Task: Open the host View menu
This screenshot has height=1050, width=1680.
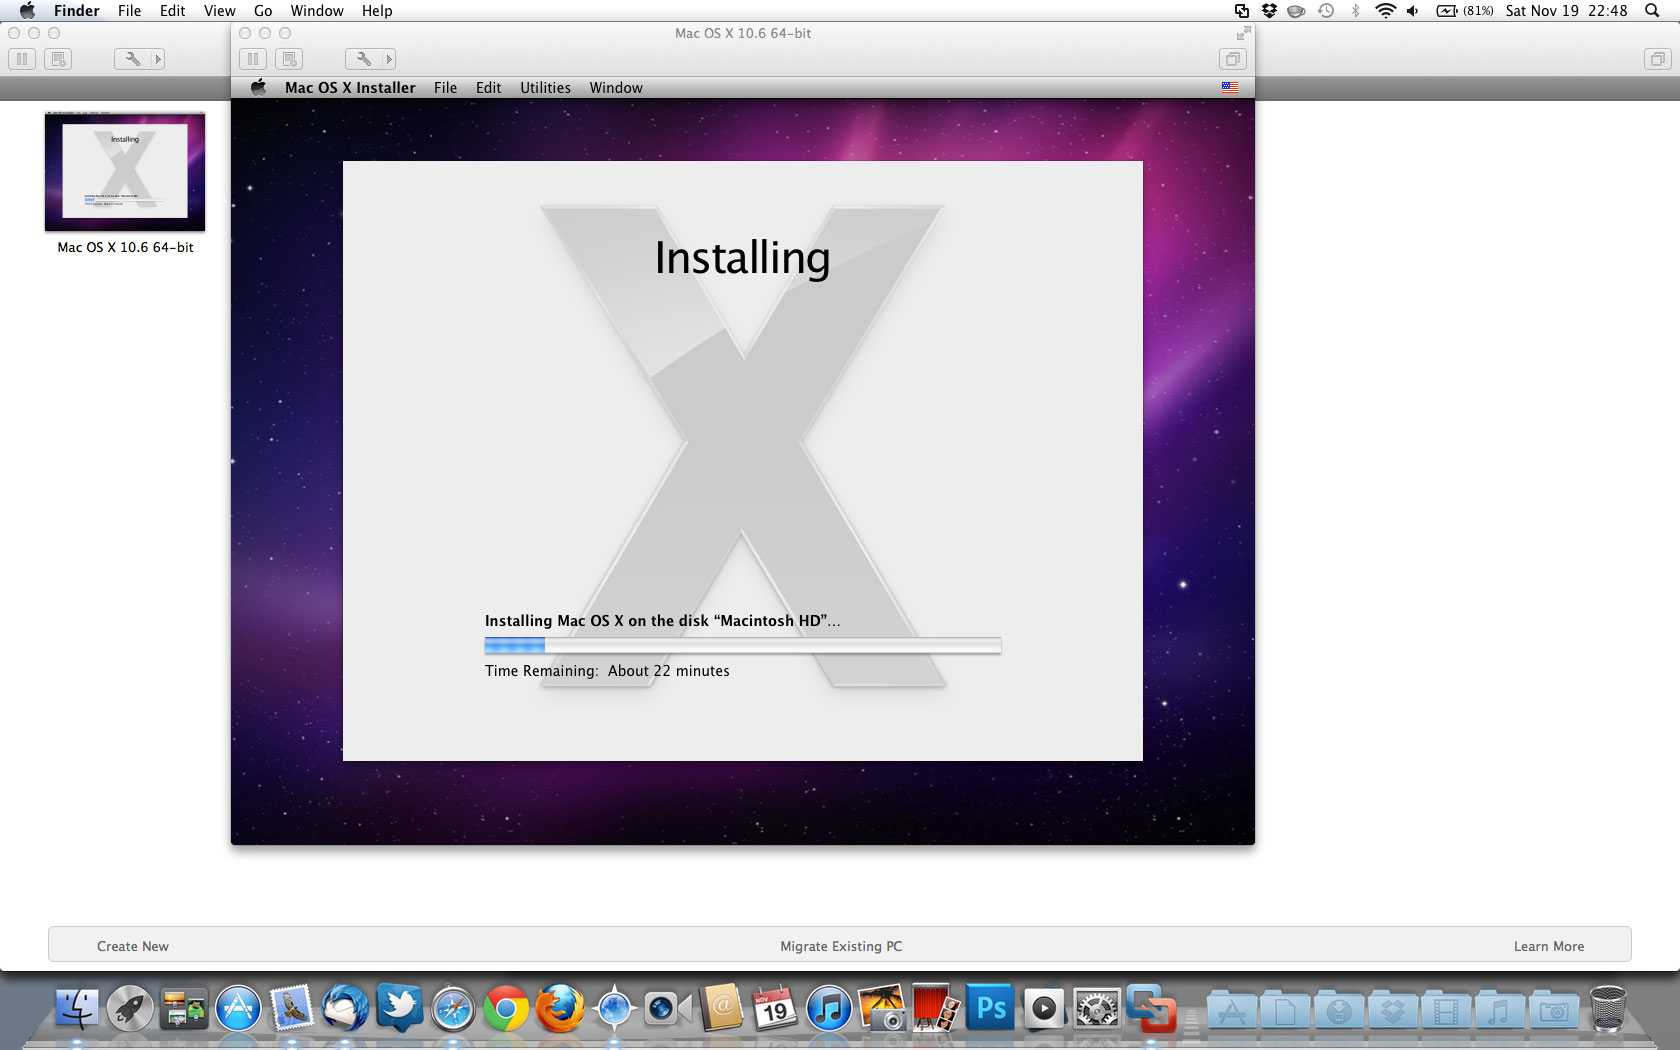Action: (x=220, y=11)
